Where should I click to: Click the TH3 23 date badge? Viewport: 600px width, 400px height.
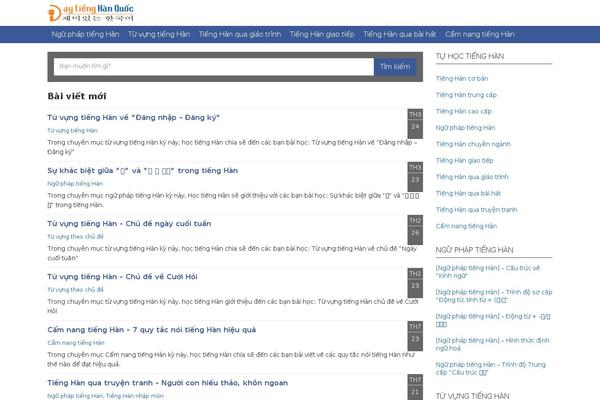pyautogui.click(x=415, y=177)
